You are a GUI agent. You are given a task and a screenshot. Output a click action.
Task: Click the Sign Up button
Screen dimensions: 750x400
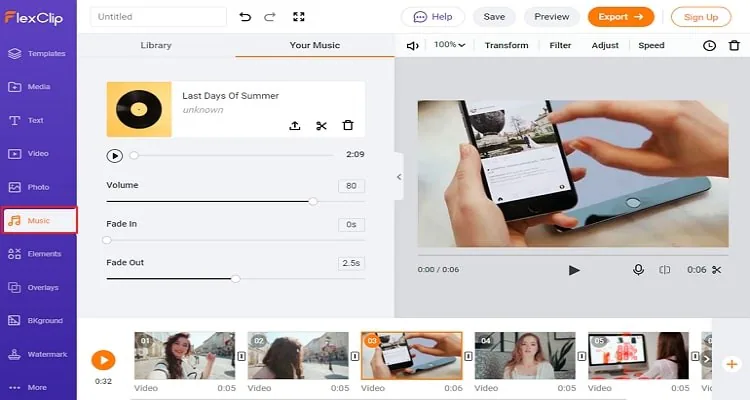pos(701,17)
